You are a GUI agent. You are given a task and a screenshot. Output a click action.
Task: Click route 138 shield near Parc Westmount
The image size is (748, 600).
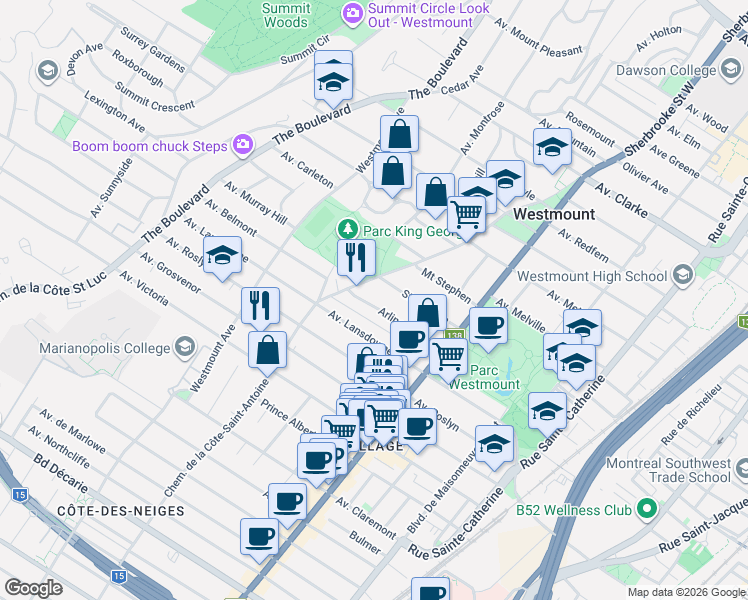tap(456, 335)
